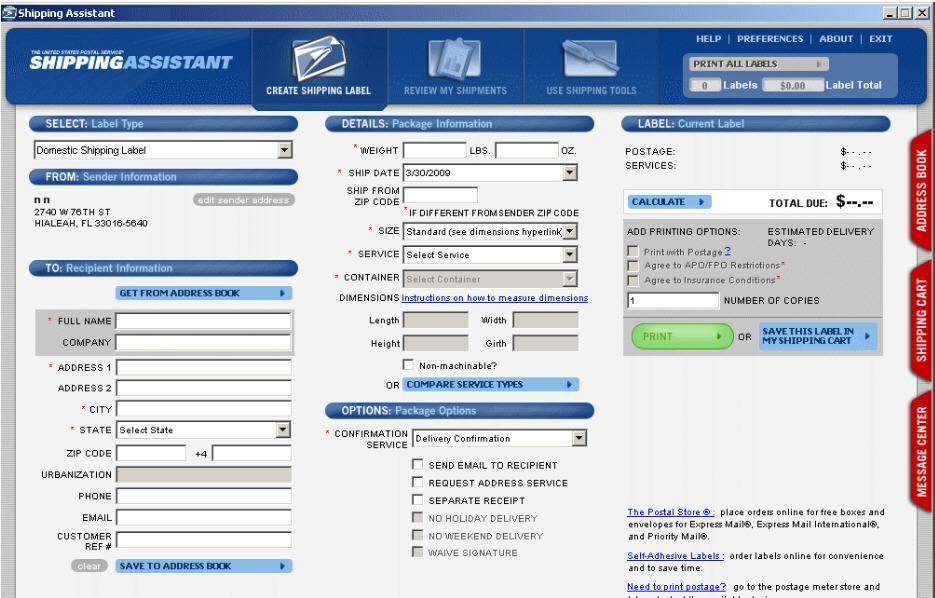
Task: Click the arrow on Get From Address Book
Action: [283, 293]
